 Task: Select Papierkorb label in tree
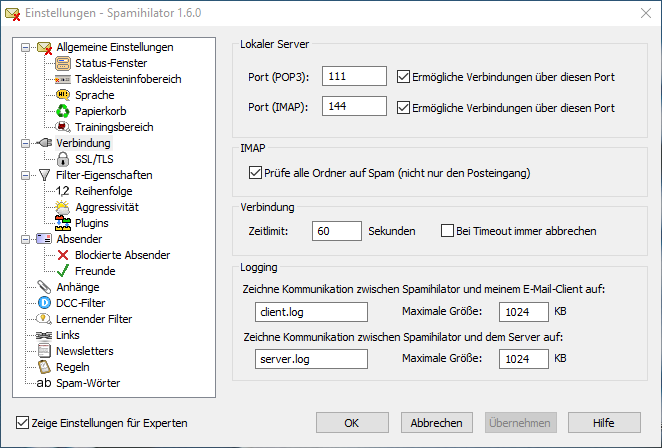click(100, 111)
